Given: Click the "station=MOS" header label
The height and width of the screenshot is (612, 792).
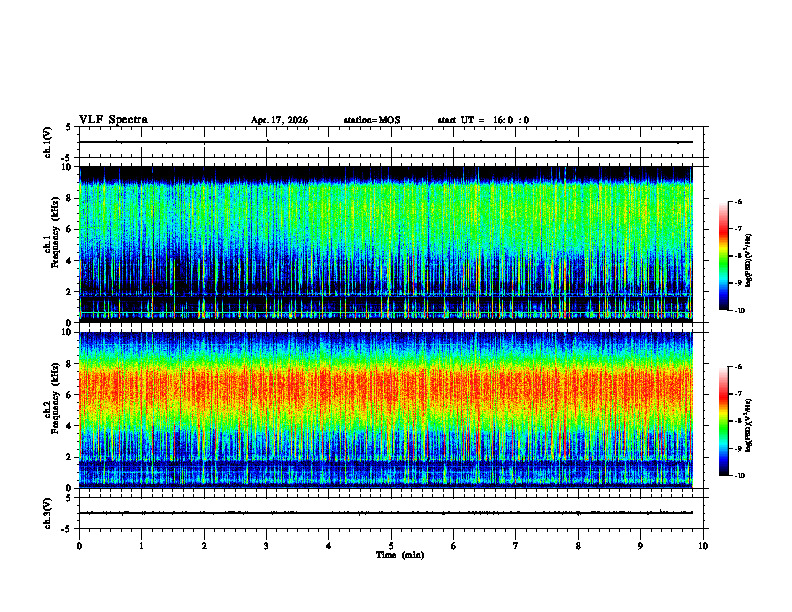Looking at the screenshot, I should 372,120.
